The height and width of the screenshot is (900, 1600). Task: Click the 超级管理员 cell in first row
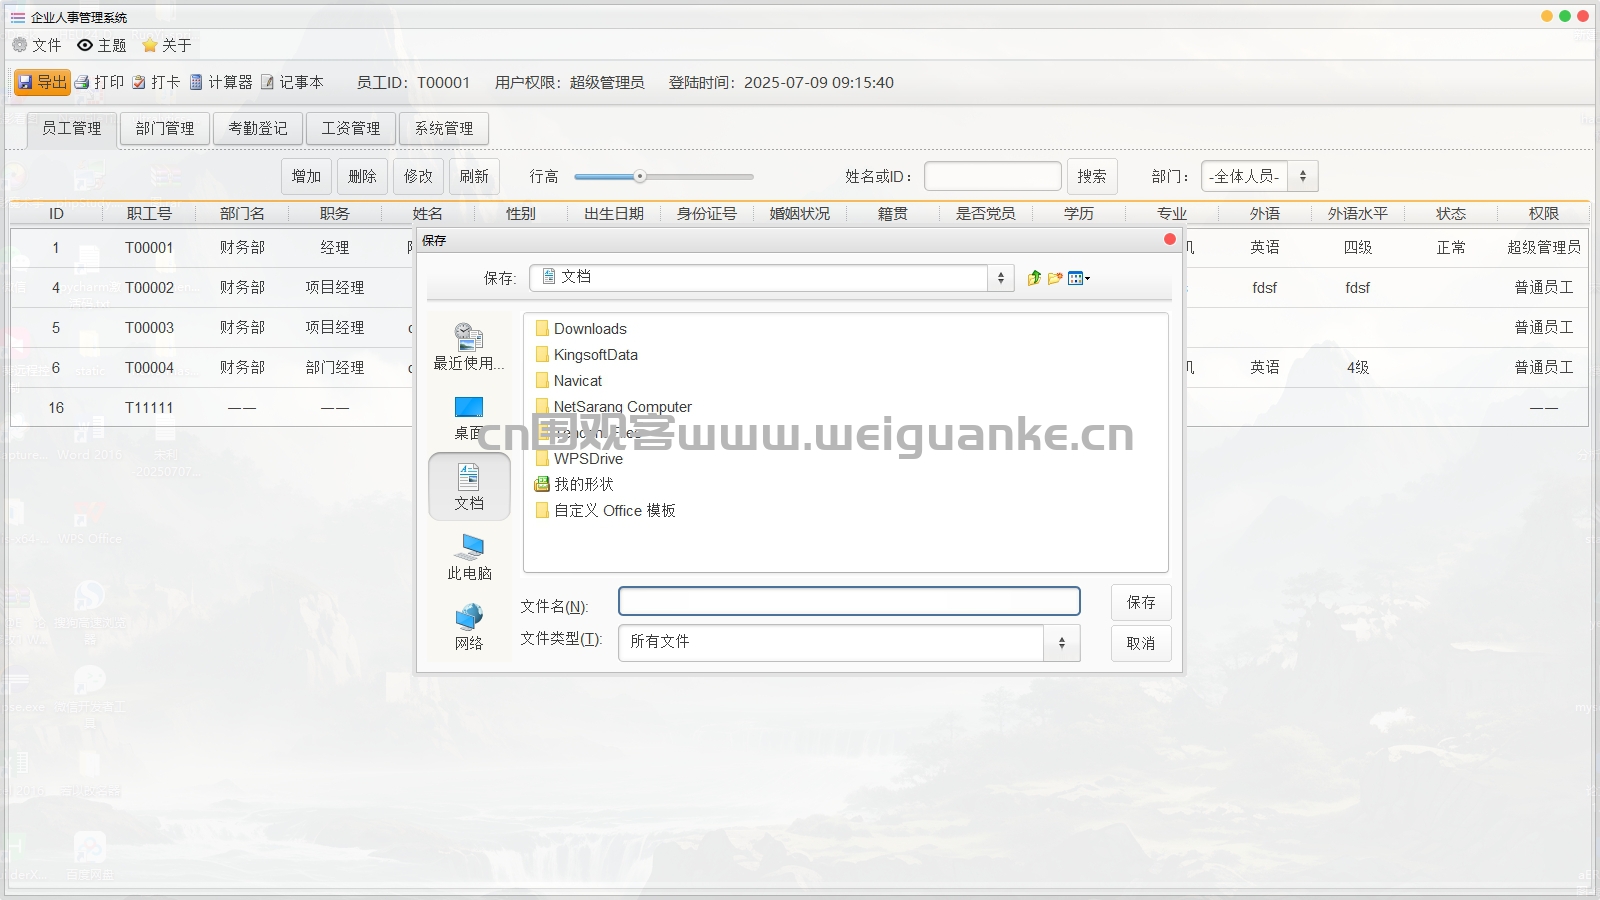(x=1543, y=247)
